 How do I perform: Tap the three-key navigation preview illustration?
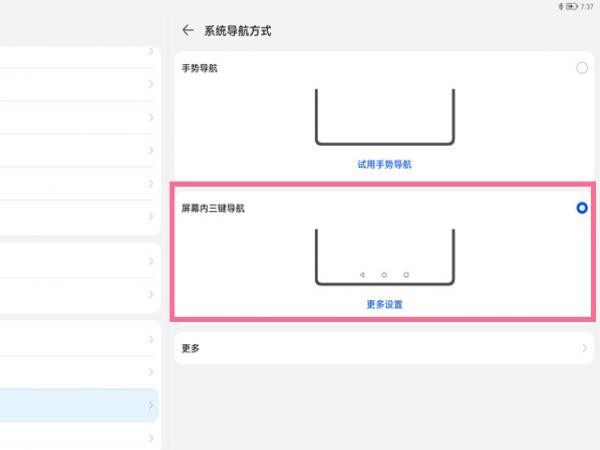(x=385, y=257)
